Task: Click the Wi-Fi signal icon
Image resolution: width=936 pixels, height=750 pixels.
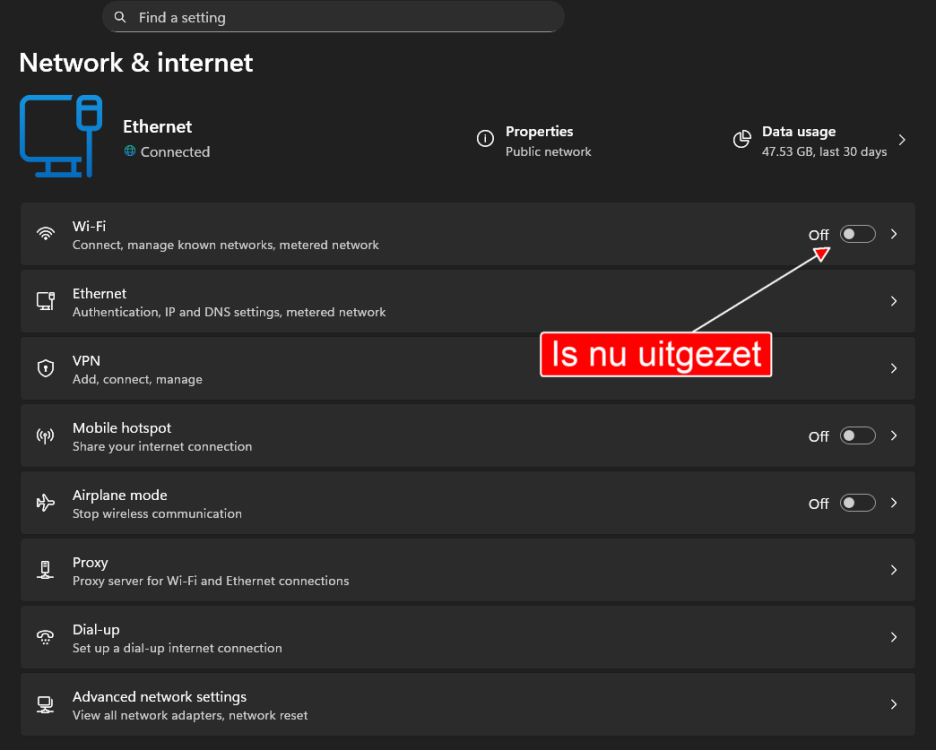Action: pyautogui.click(x=45, y=233)
